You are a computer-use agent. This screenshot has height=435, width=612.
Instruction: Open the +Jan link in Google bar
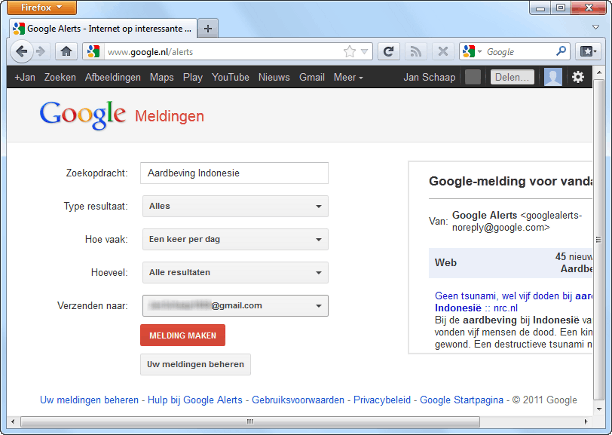click(x=25, y=77)
